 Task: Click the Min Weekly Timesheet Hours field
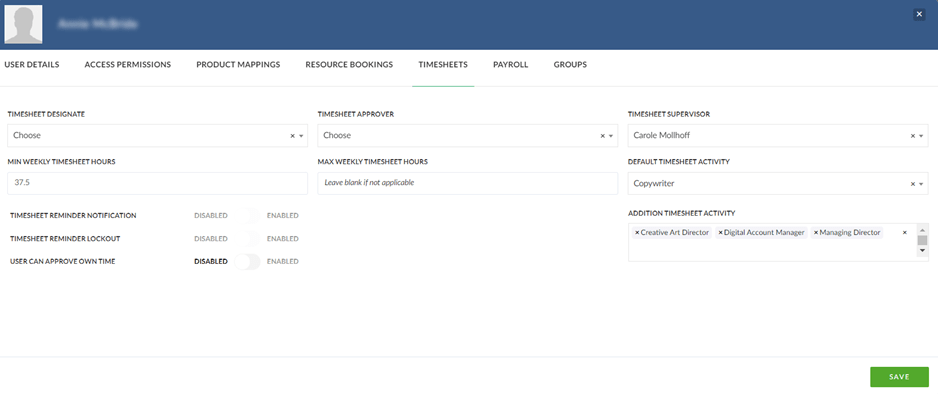[157, 184]
